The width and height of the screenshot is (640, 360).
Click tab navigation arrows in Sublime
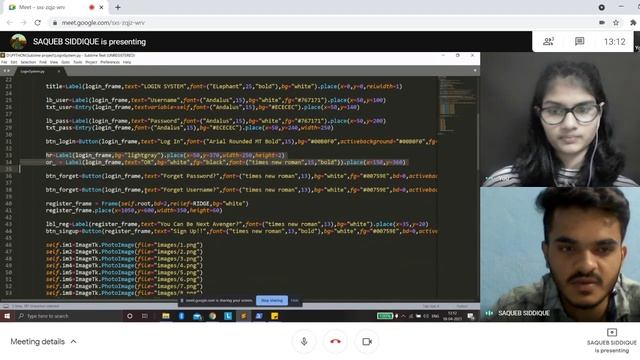(7, 71)
